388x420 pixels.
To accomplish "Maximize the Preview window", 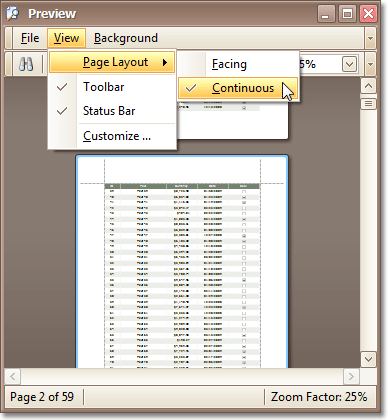I will point(347,14).
